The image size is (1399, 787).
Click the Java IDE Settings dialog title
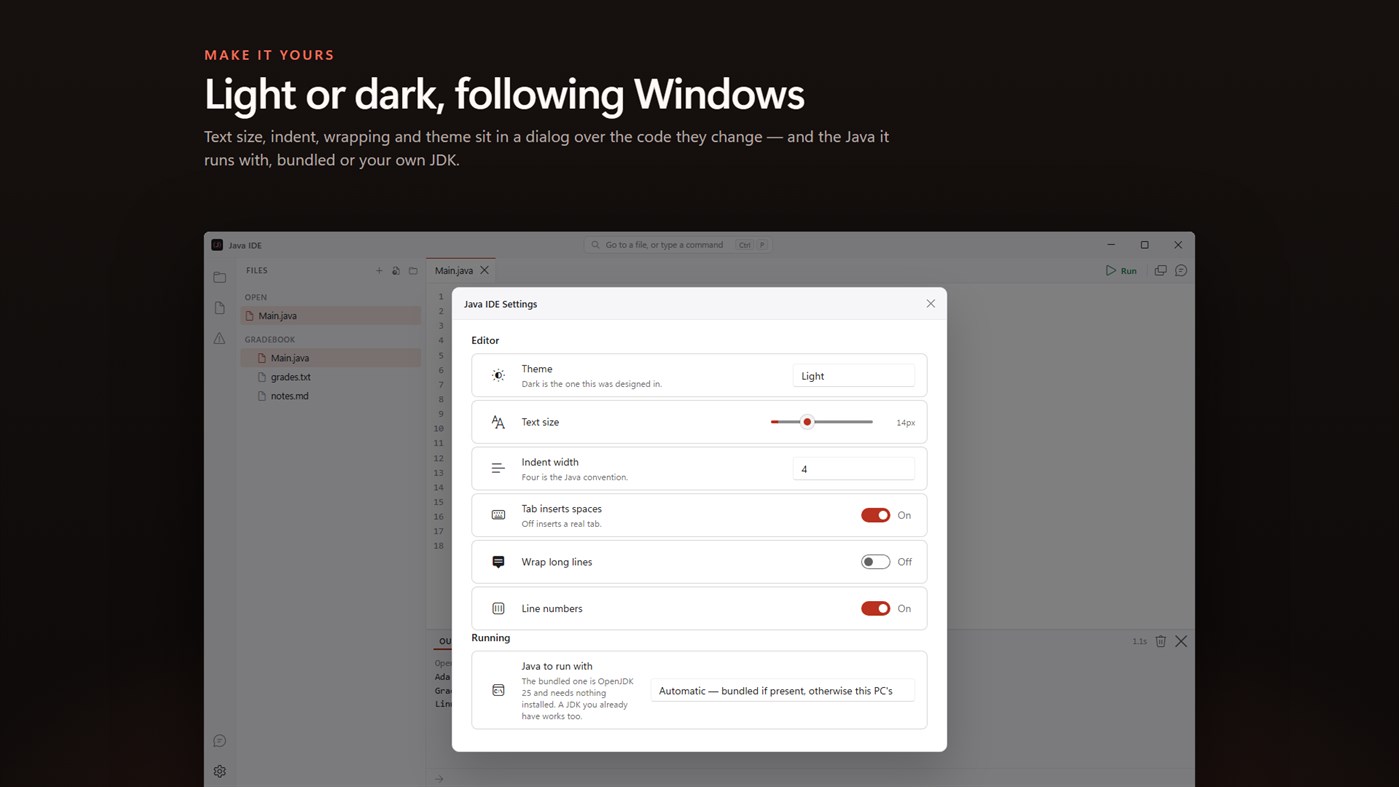click(x=500, y=304)
